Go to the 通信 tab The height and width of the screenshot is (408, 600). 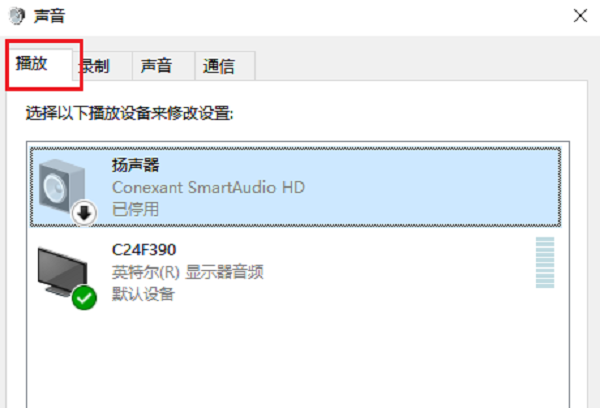(x=218, y=67)
